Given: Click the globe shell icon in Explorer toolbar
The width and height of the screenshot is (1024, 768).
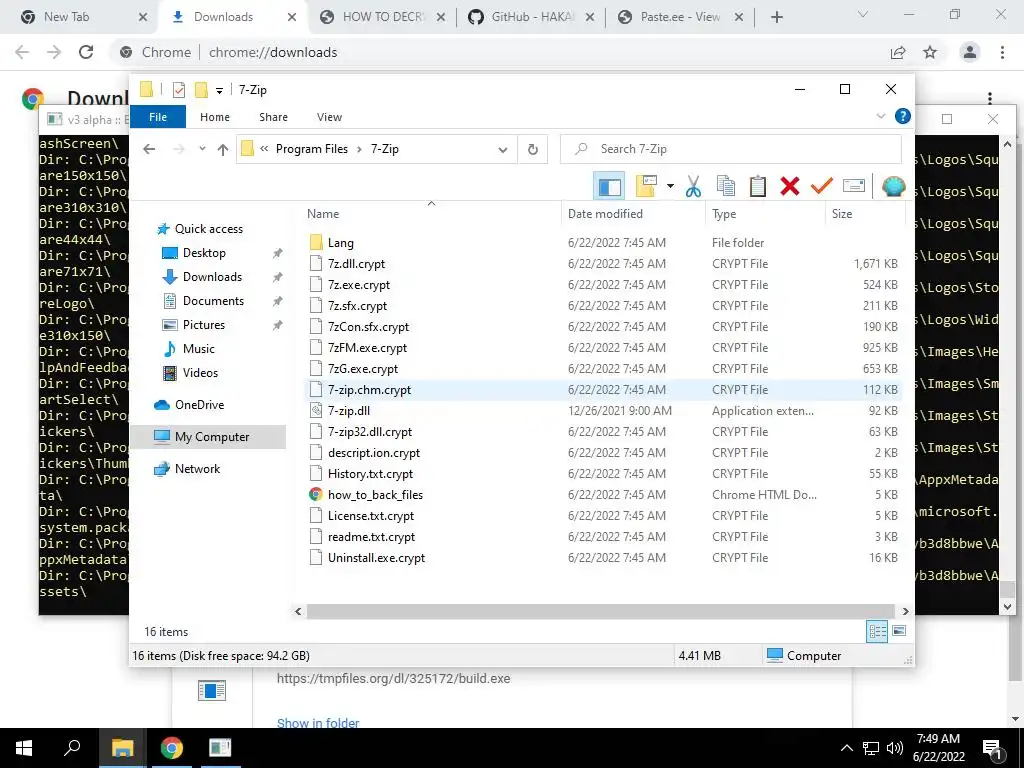Looking at the screenshot, I should [893, 186].
